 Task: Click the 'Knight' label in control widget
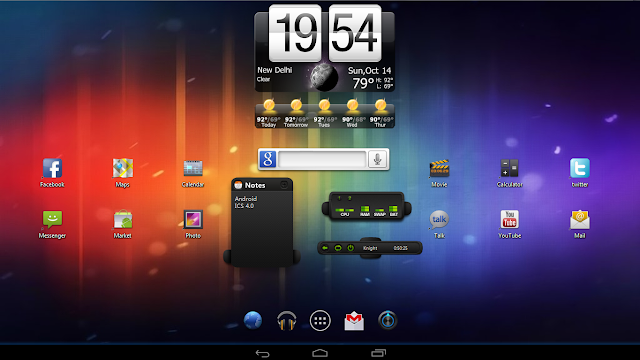[x=370, y=248]
